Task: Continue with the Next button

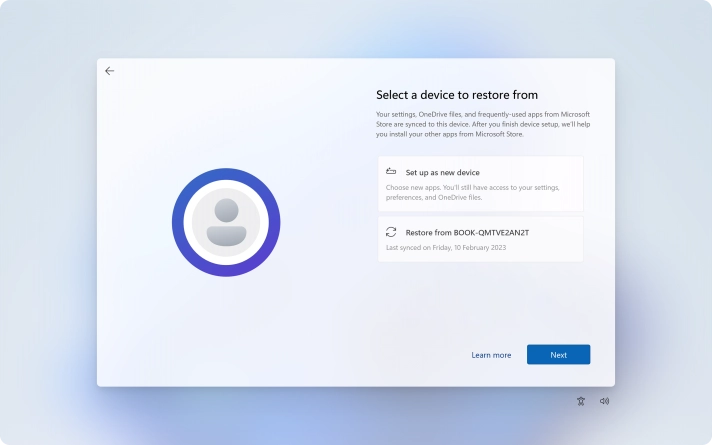Action: click(x=559, y=355)
